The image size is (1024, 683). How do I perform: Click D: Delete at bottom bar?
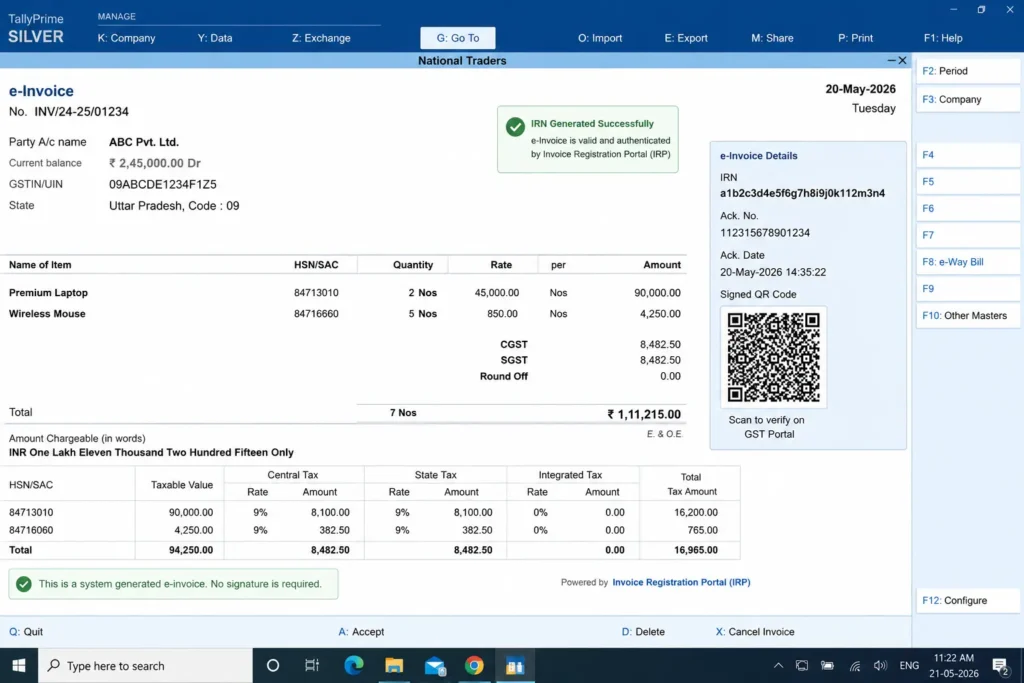(x=643, y=631)
